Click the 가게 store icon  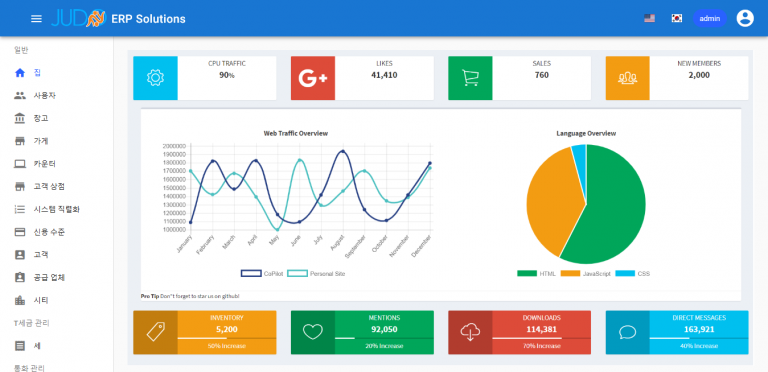tap(20, 141)
